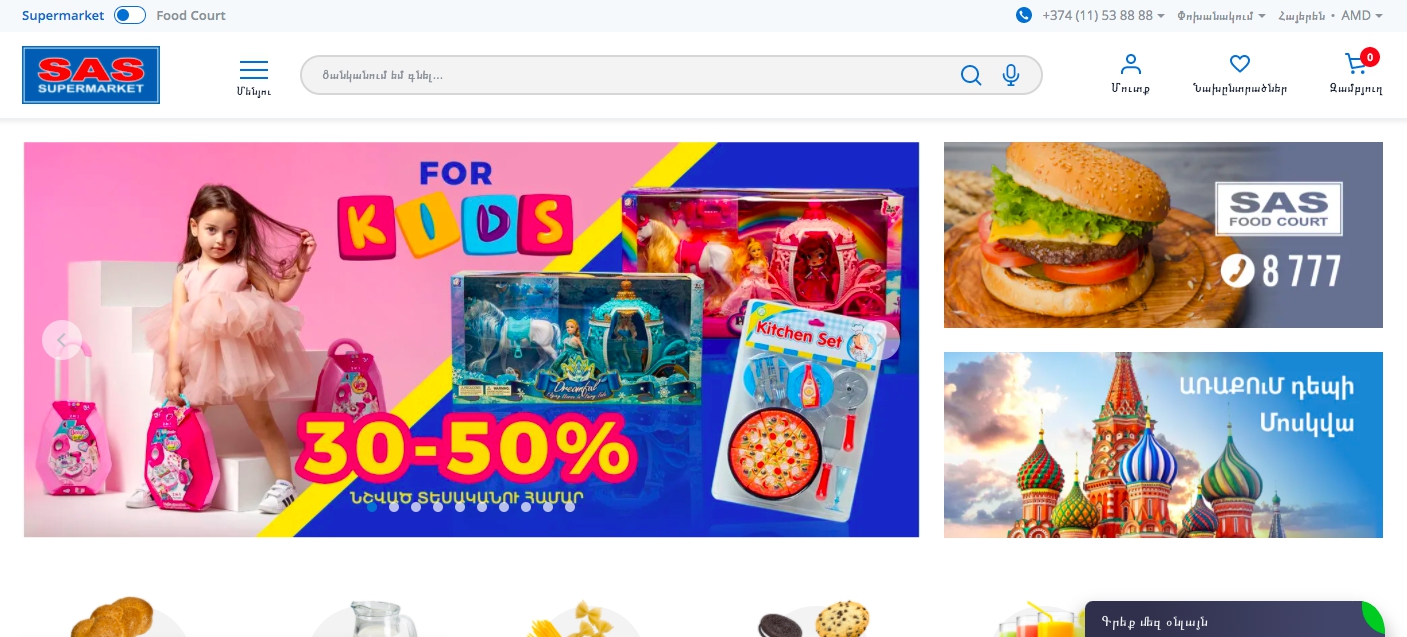The width and height of the screenshot is (1407, 637).
Task: Click the magnifying glass search icon
Action: pos(971,75)
